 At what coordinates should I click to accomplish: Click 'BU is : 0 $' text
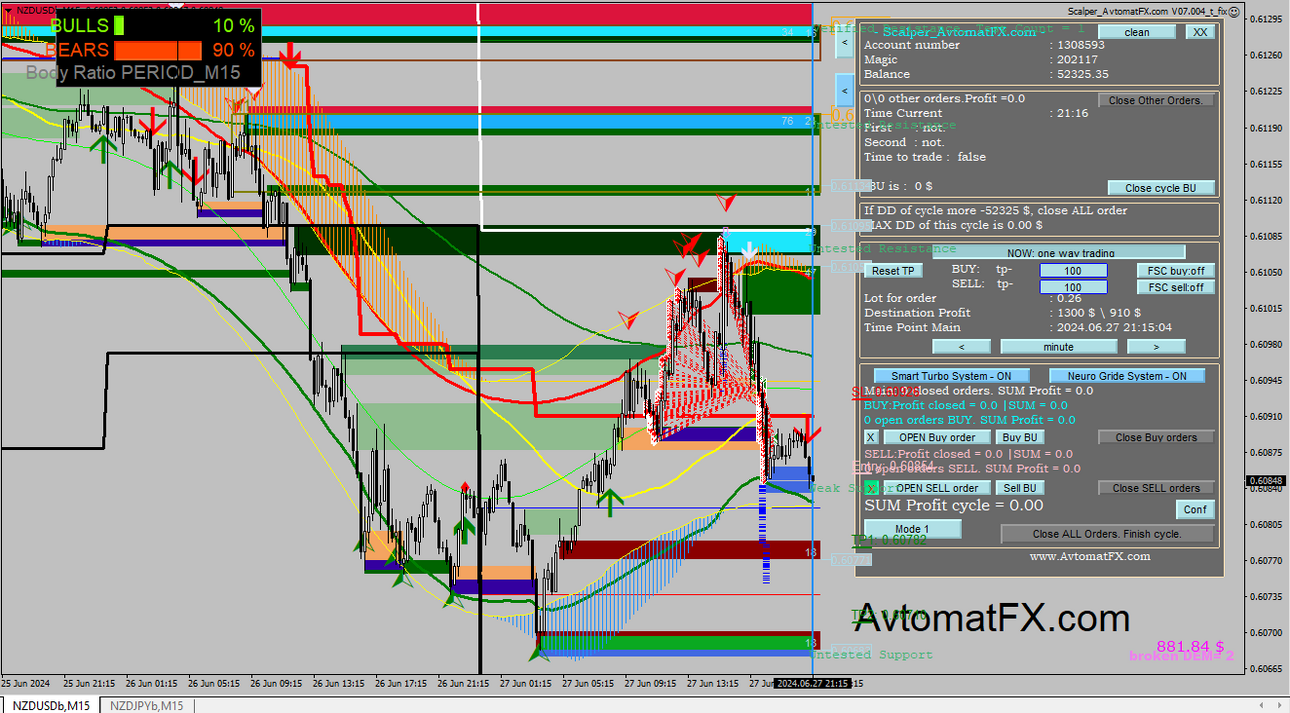point(900,186)
